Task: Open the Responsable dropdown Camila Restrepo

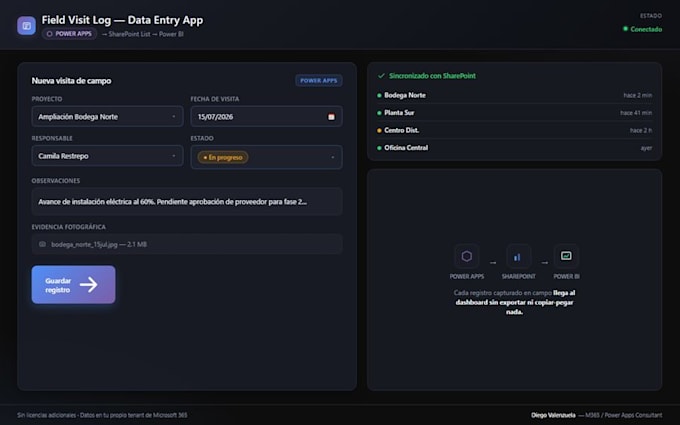Action: click(108, 156)
